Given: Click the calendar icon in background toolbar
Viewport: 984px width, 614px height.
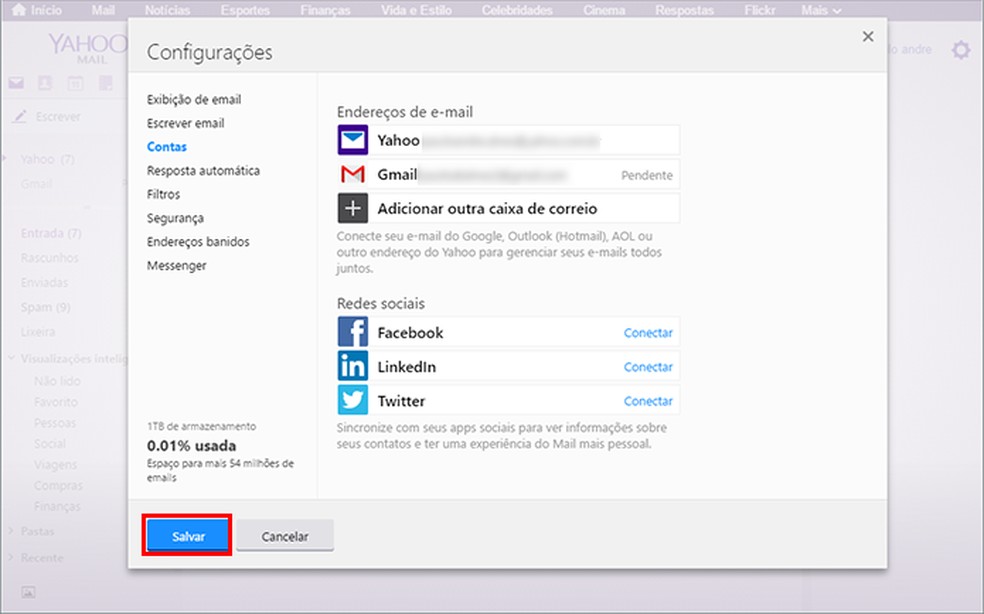Looking at the screenshot, I should [75, 83].
